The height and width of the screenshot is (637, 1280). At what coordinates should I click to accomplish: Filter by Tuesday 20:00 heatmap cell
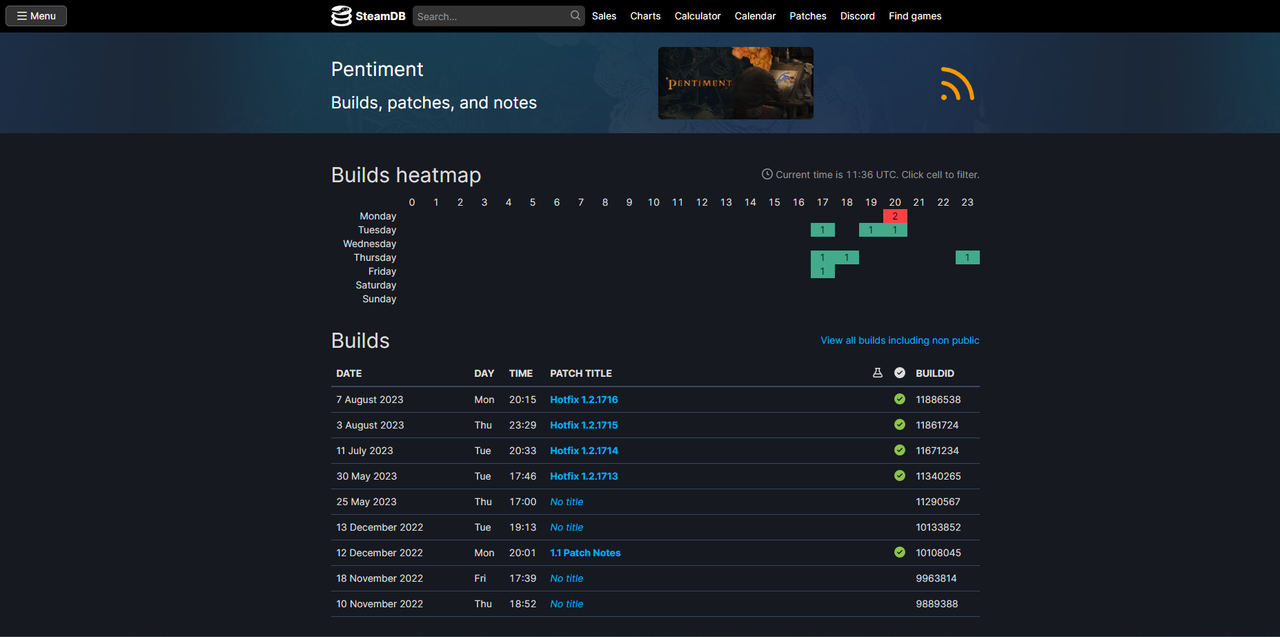click(x=895, y=230)
